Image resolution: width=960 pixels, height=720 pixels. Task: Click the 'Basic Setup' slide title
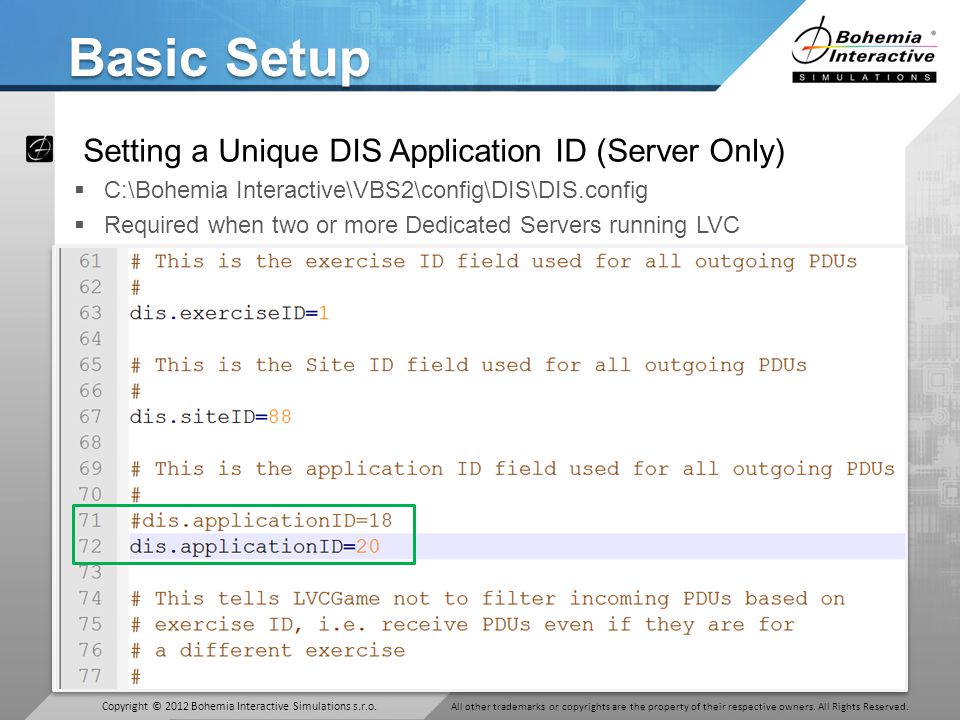(220, 58)
